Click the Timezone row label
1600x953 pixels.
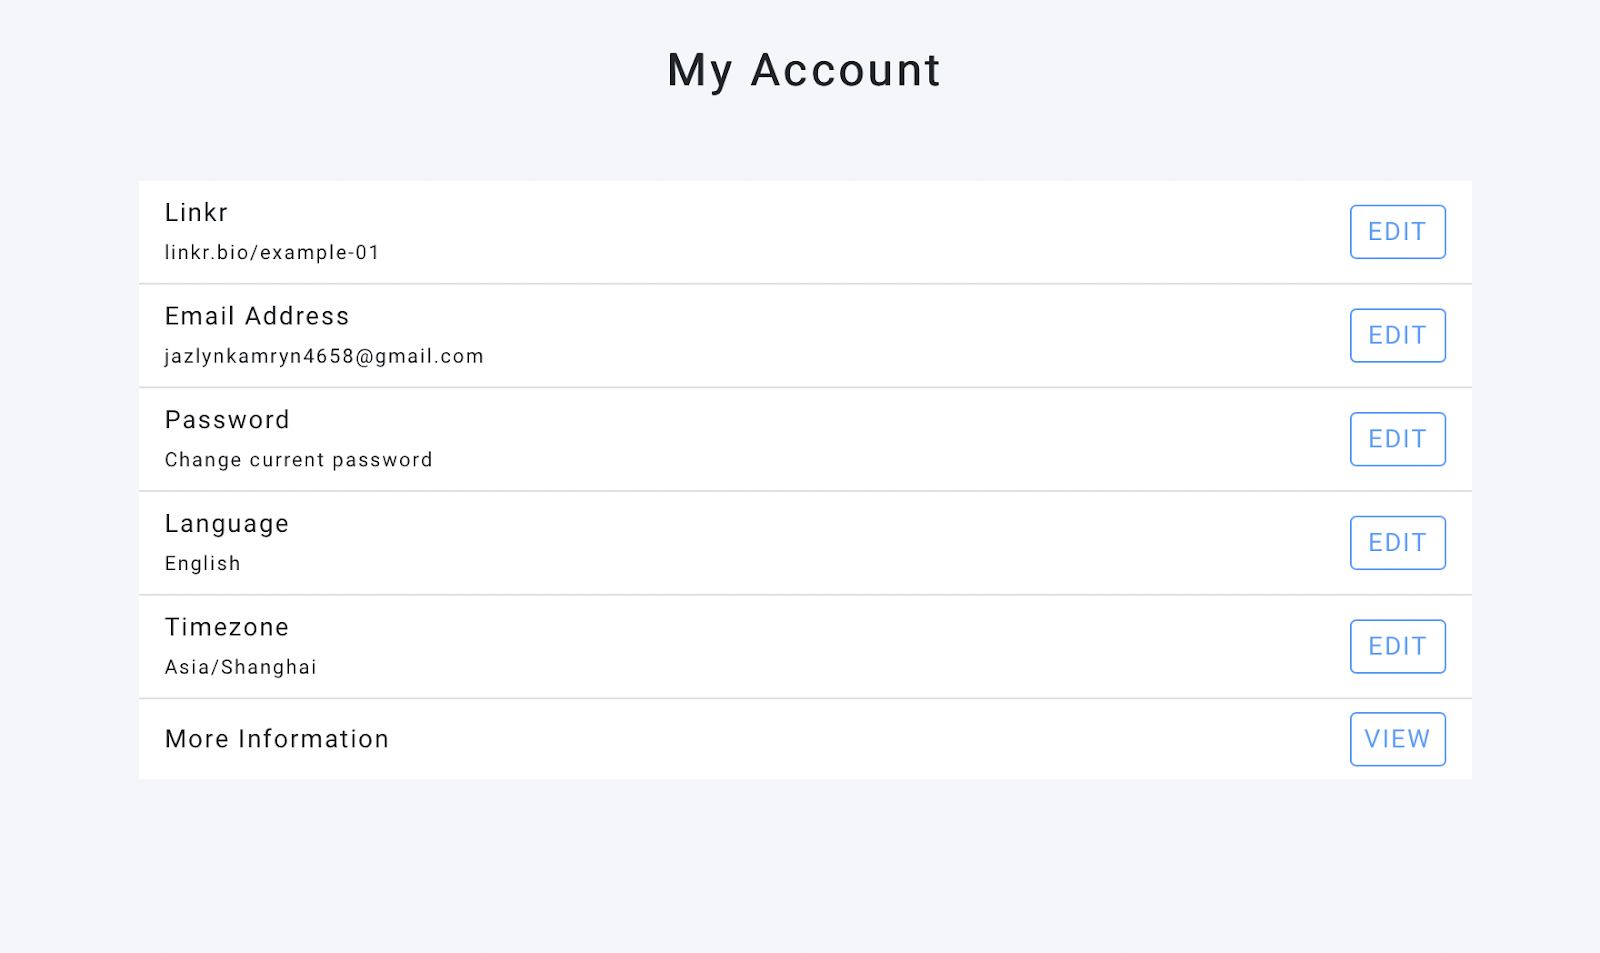click(227, 627)
